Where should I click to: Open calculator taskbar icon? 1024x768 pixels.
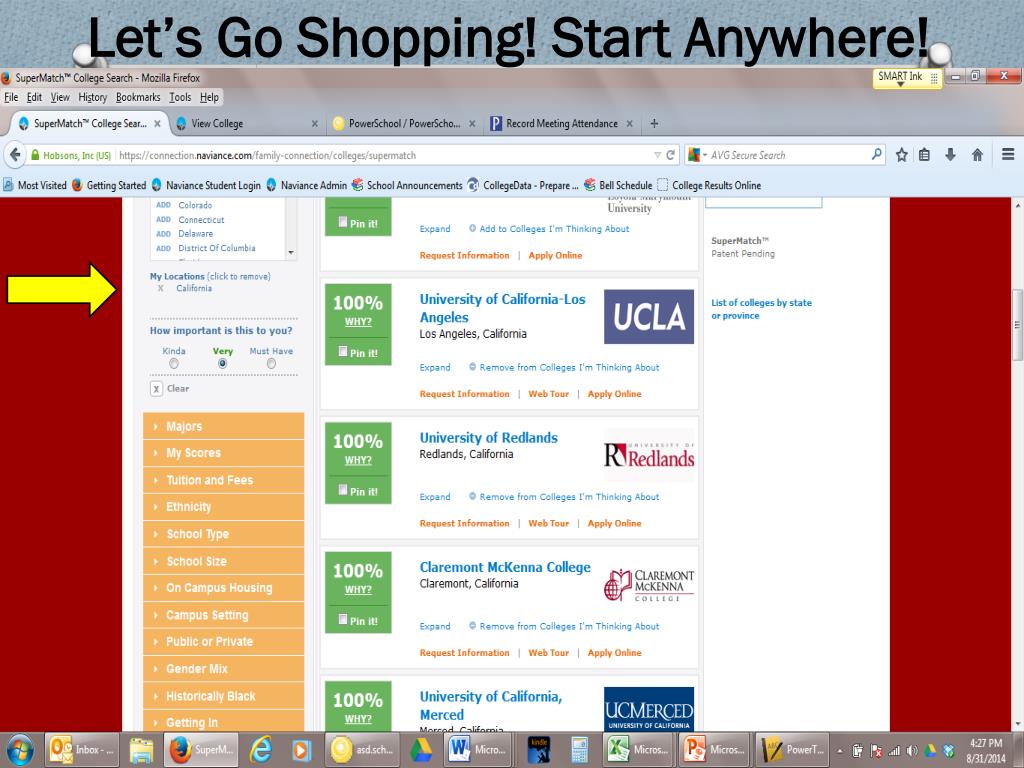(579, 750)
